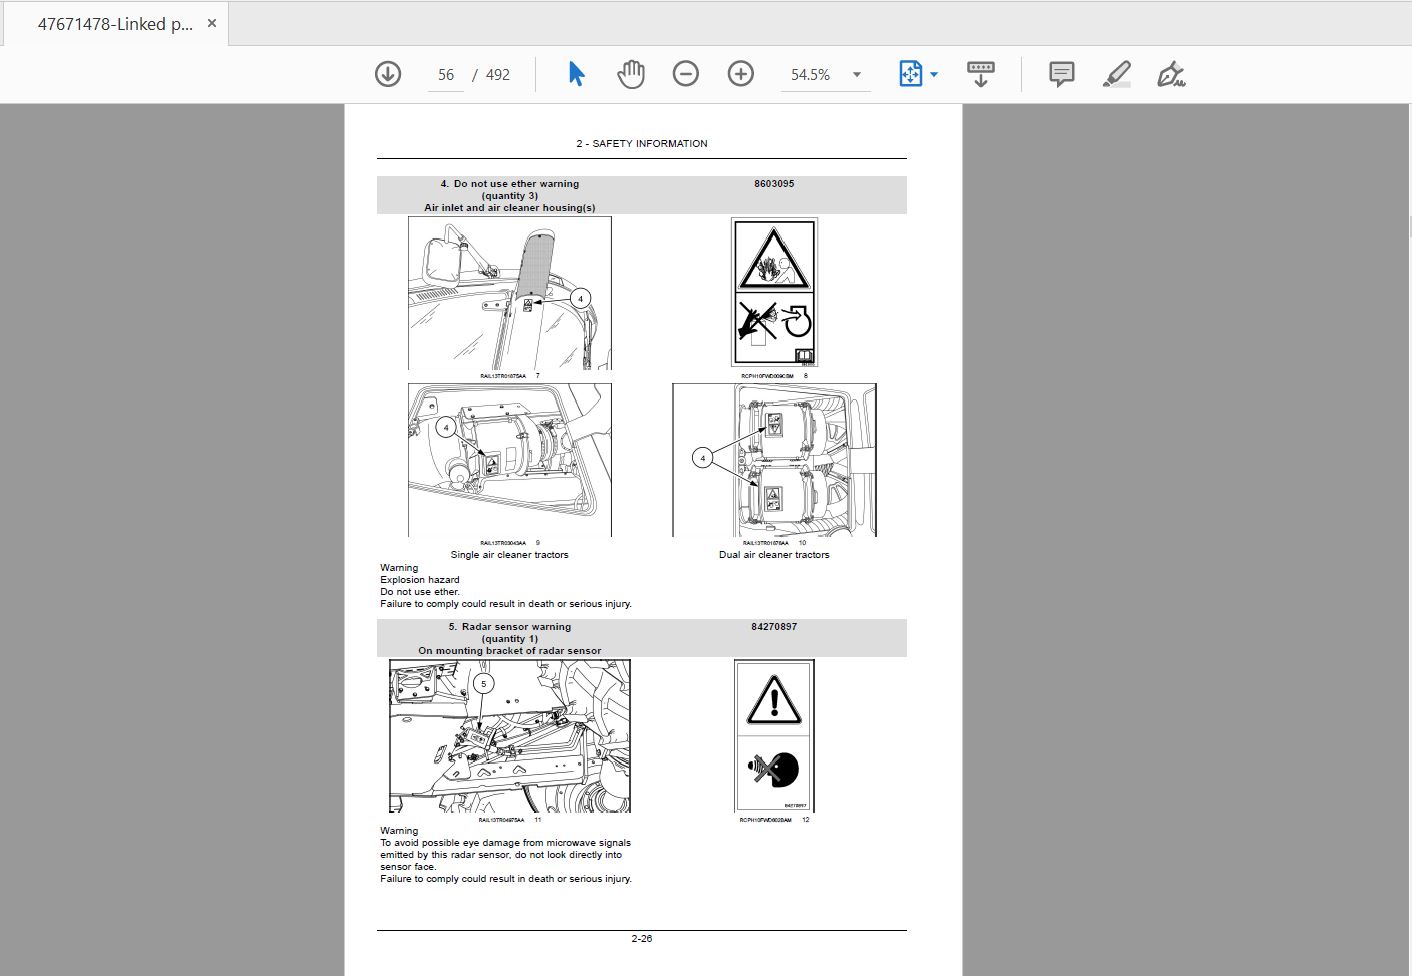
Task: Go to the next page with the down-arrow icon
Action: coord(388,74)
